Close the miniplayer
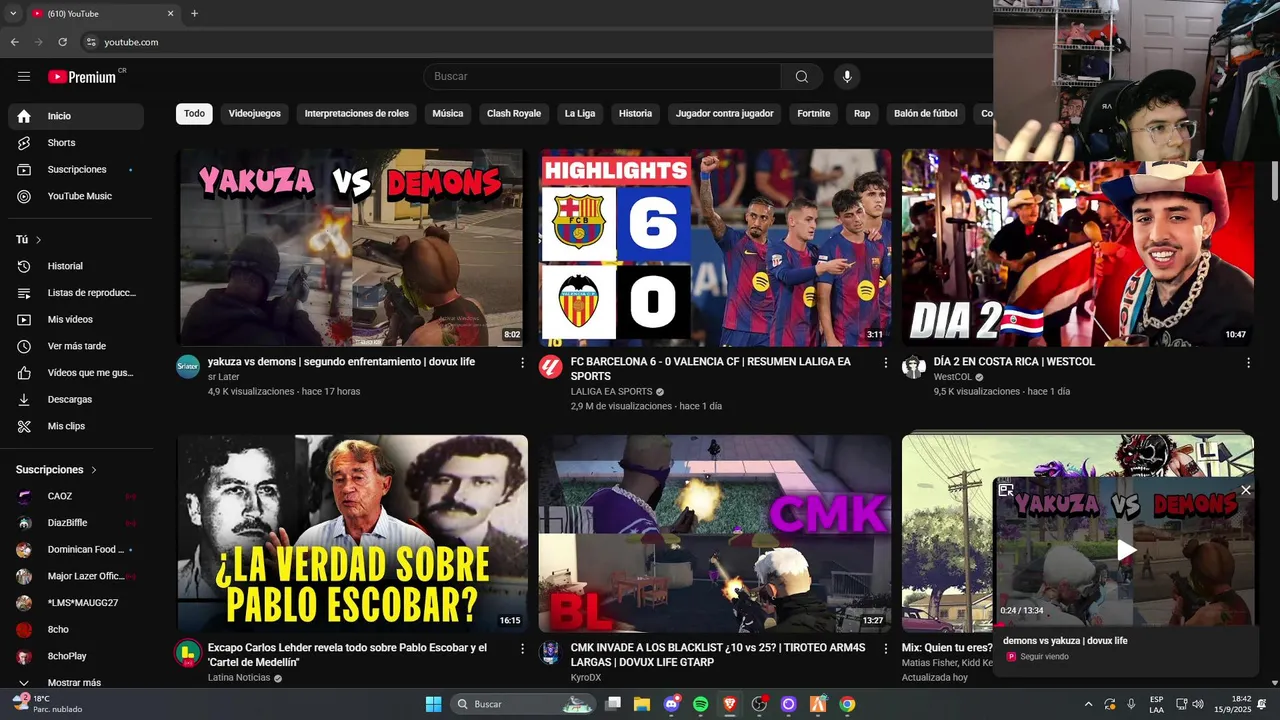Screen dimensions: 1280x720 click(x=1245, y=490)
